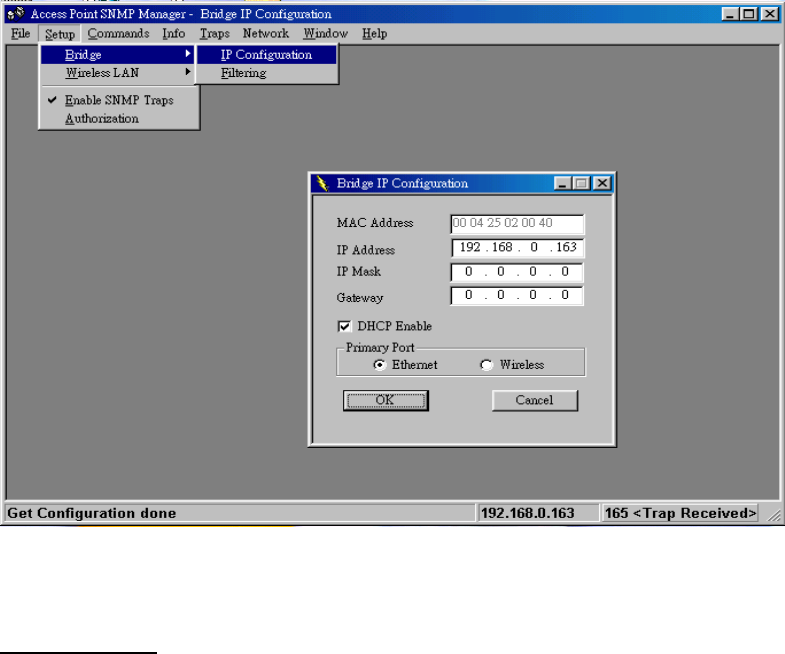Image resolution: width=785 pixels, height=654 pixels.
Task: Select IP Configuration submenu item
Action: coord(266,55)
